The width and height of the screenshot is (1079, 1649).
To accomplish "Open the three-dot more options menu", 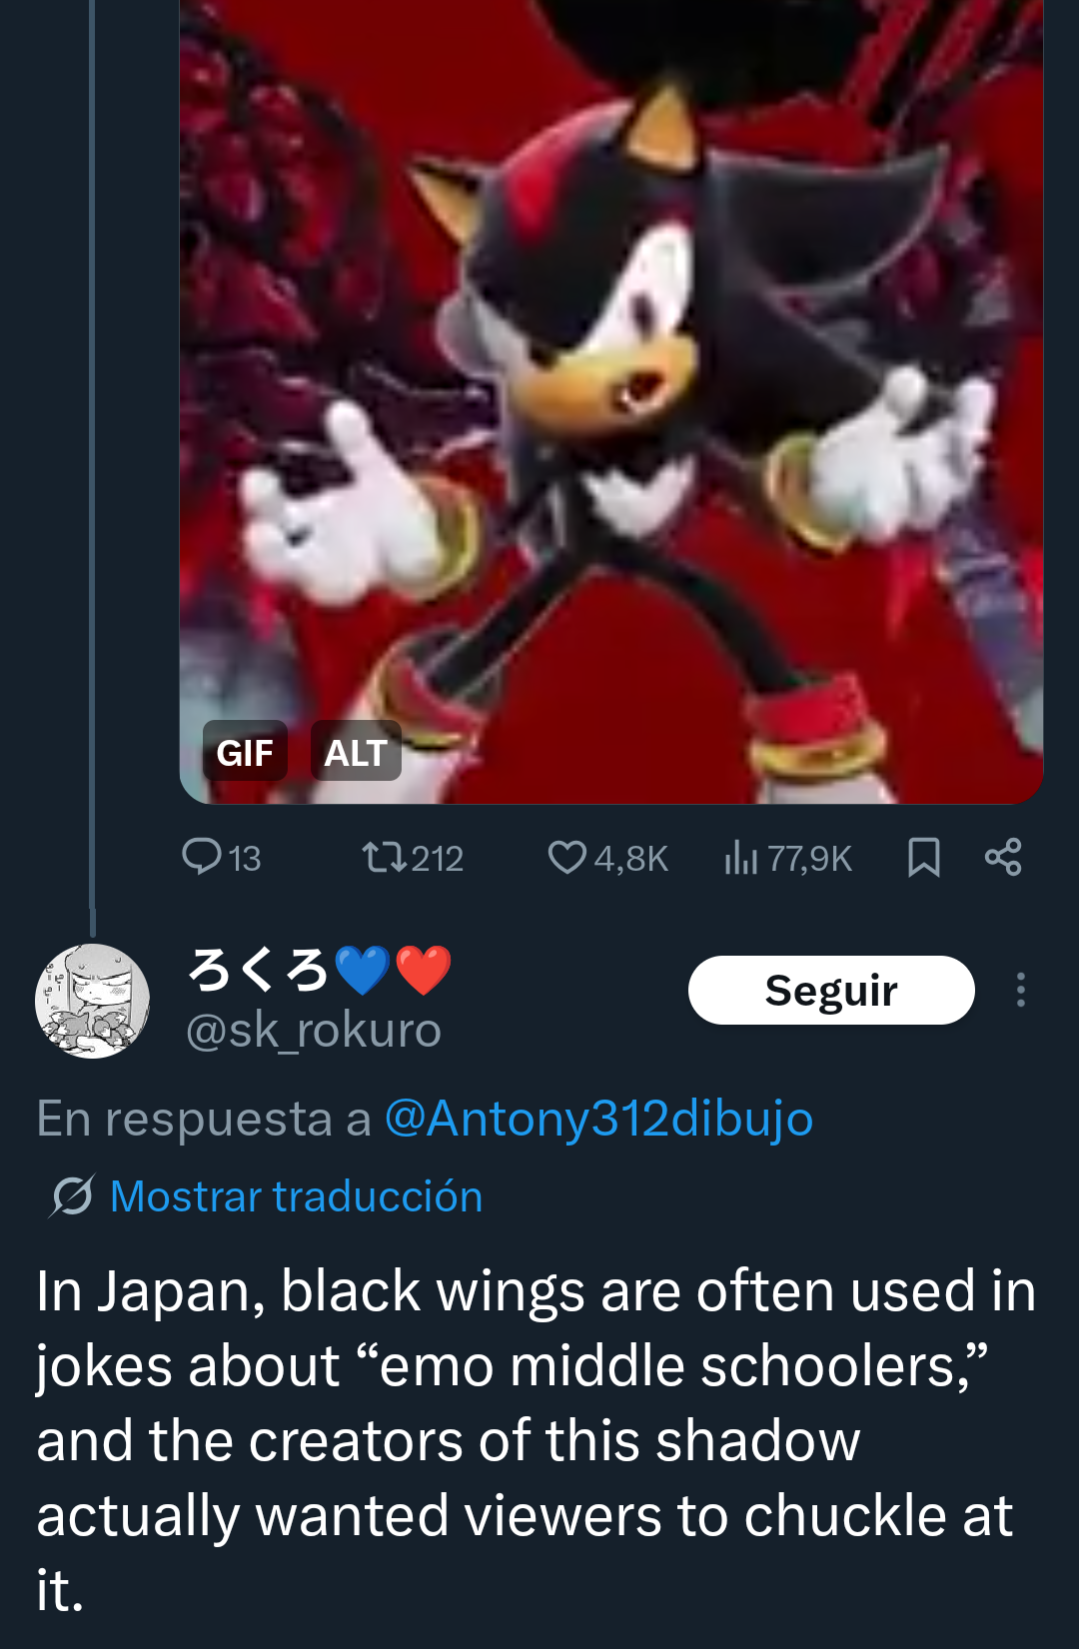I will [1020, 990].
